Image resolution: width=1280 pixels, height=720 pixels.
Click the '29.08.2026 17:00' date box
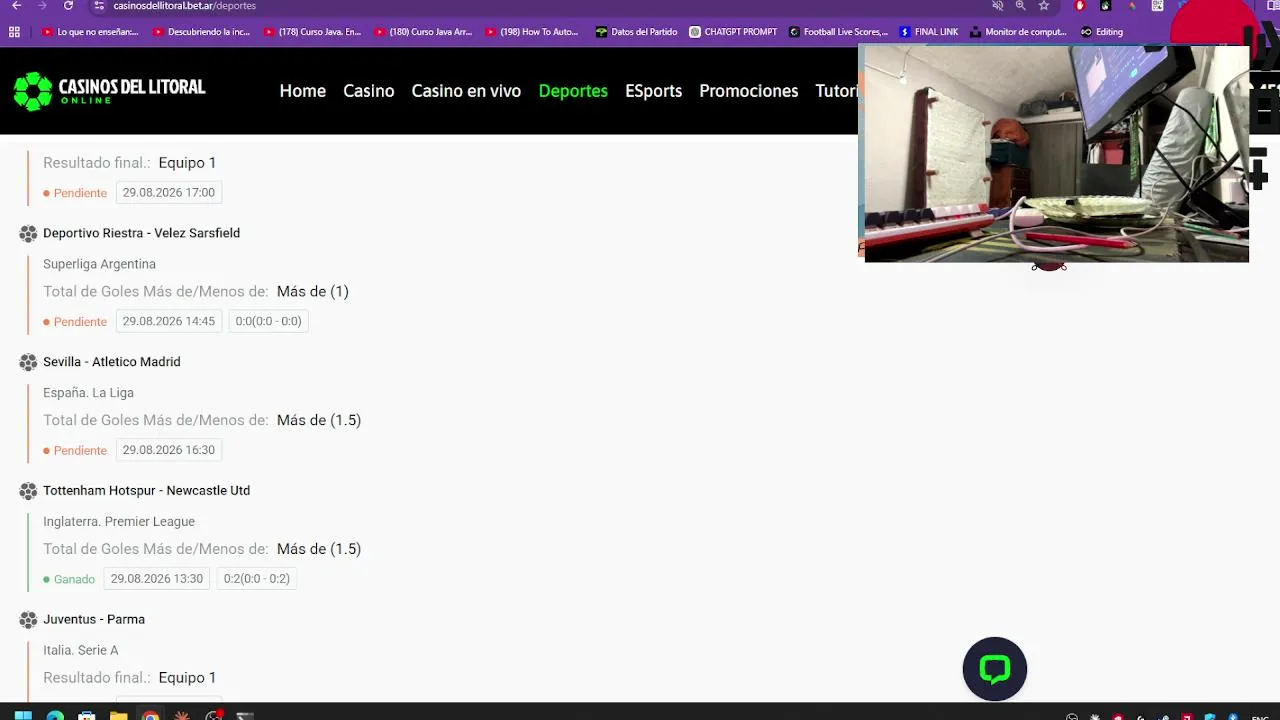169,193
